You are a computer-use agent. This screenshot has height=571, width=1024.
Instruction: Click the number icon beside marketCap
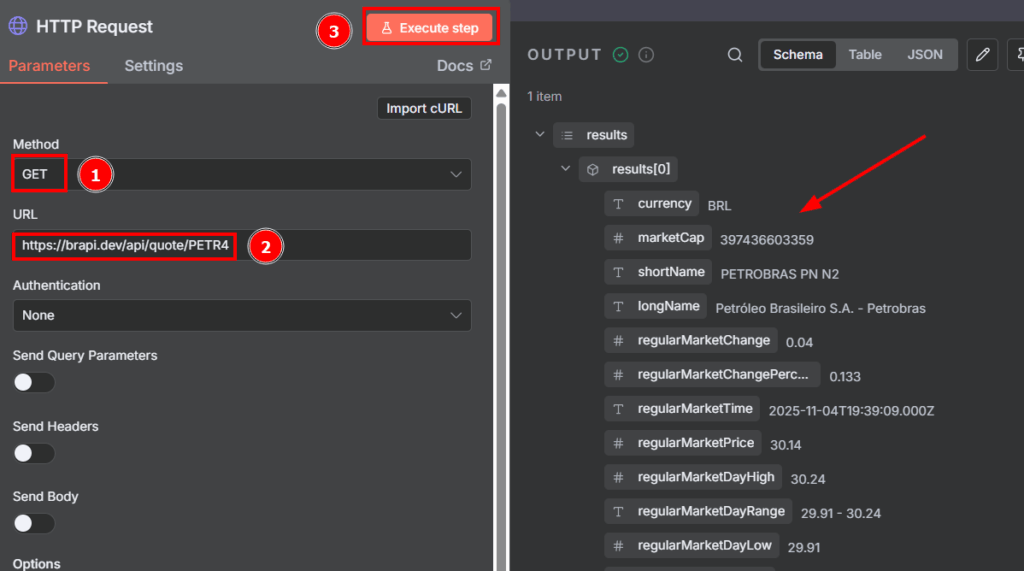pos(618,238)
